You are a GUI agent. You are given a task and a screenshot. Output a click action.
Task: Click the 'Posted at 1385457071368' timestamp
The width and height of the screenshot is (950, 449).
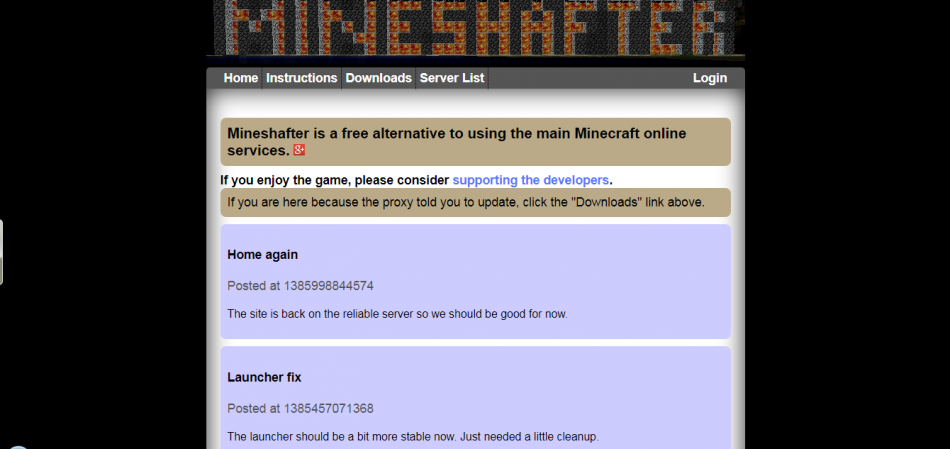[301, 408]
